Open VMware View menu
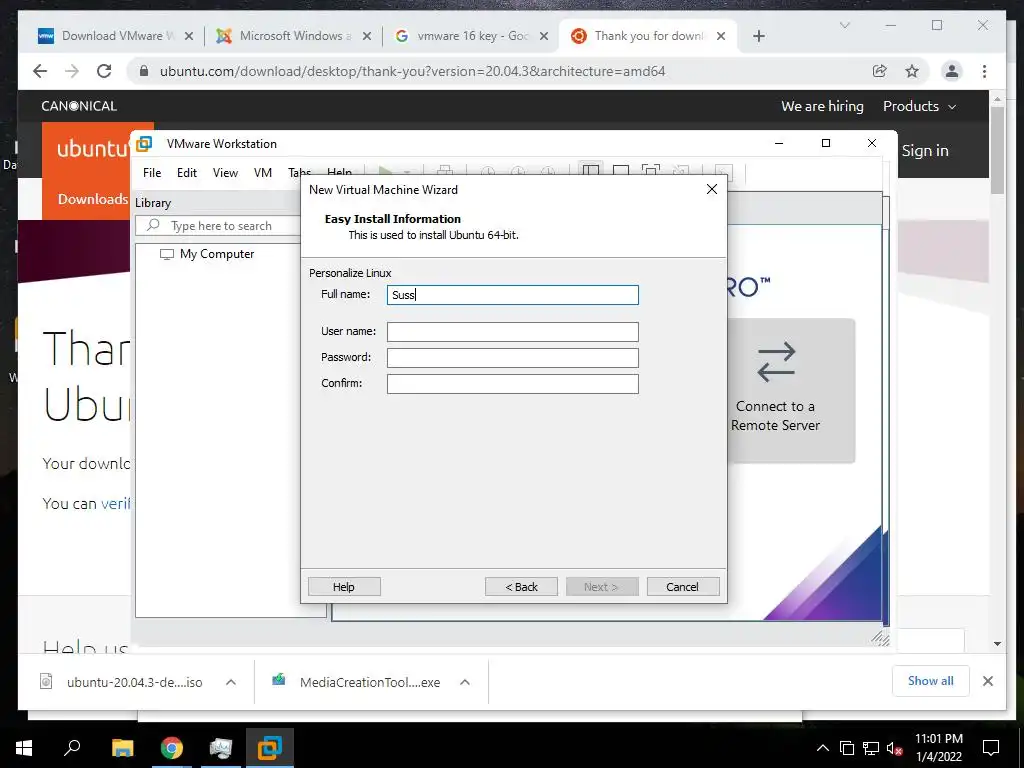 pyautogui.click(x=225, y=172)
